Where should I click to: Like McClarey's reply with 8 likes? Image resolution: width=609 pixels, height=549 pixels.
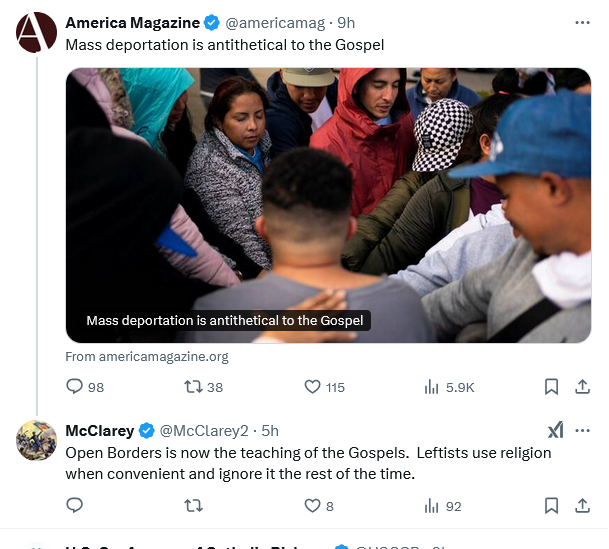coord(319,506)
